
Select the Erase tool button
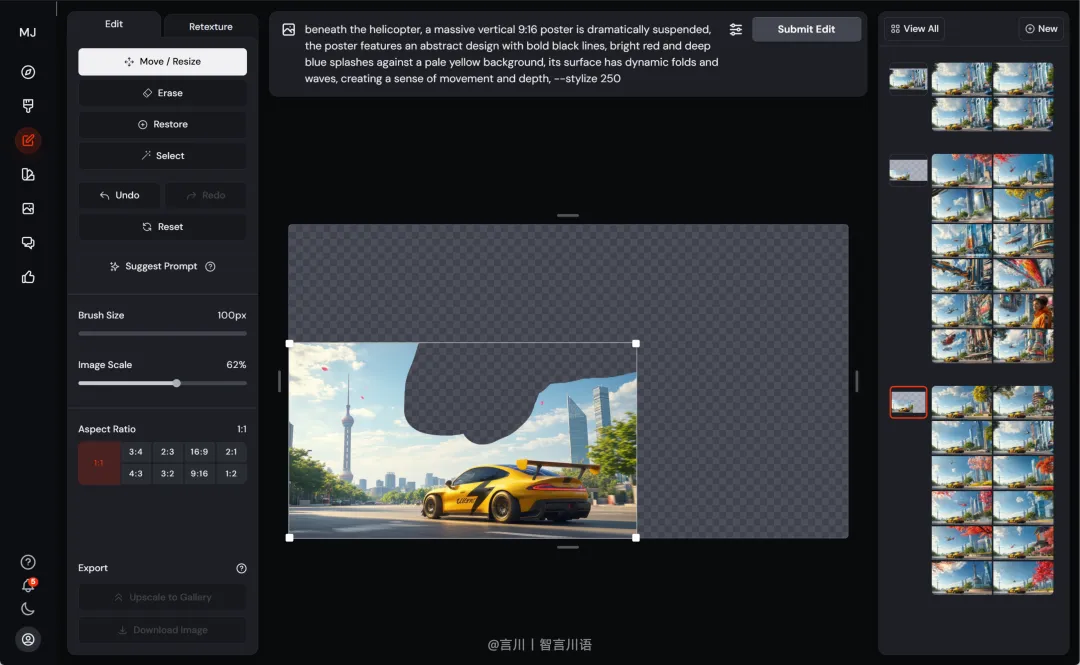click(x=163, y=93)
